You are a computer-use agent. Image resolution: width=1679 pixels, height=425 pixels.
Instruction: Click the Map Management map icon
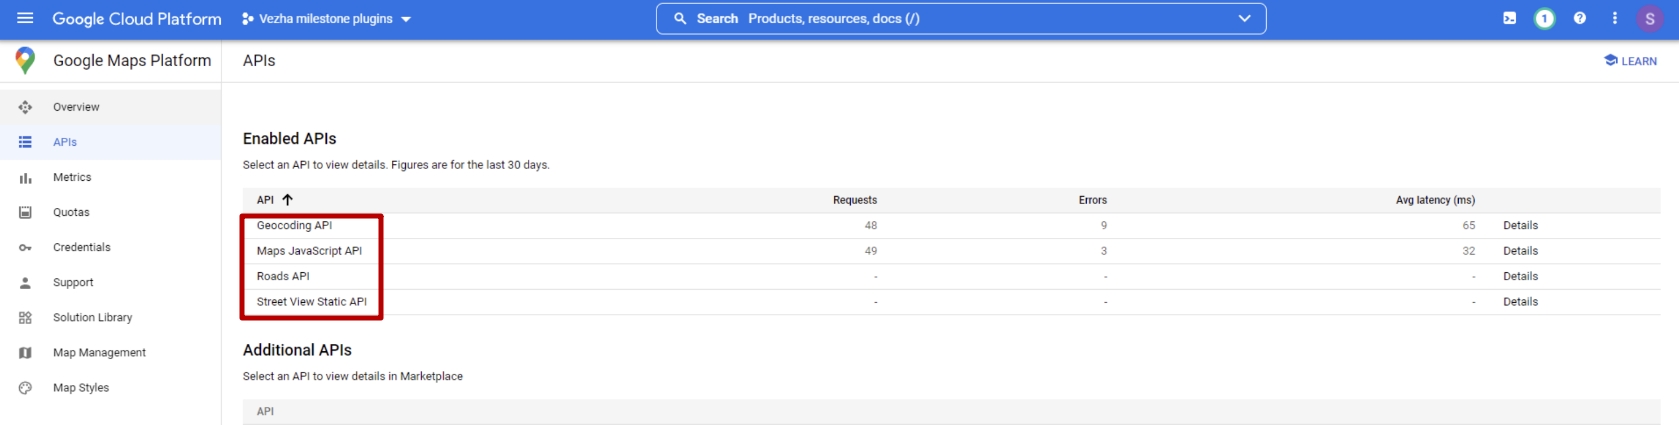click(25, 353)
